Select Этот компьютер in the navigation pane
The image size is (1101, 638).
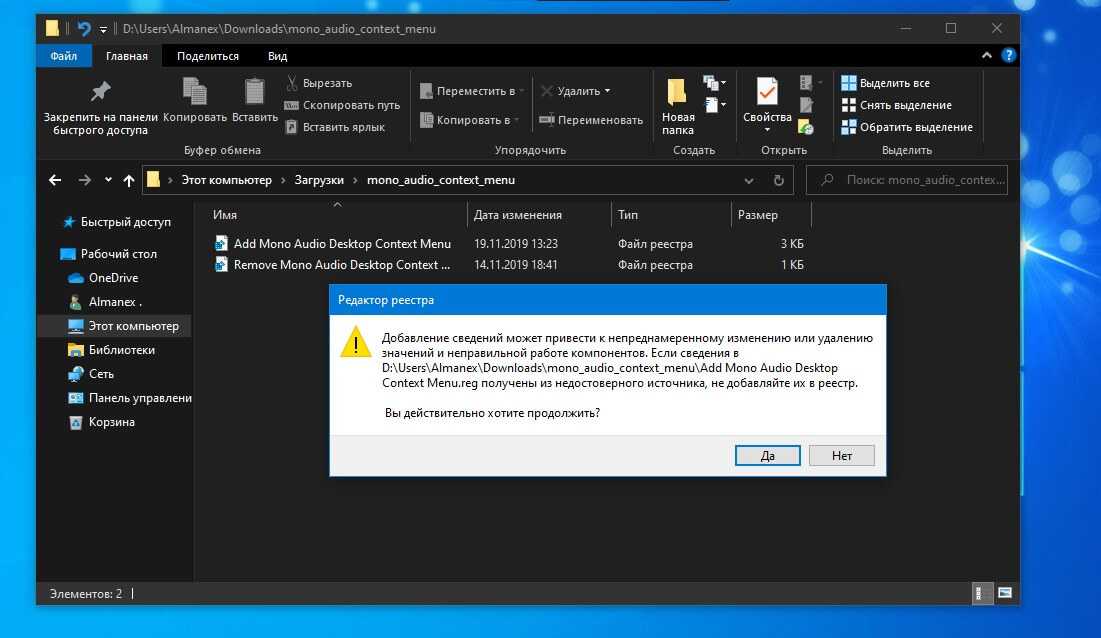(133, 326)
